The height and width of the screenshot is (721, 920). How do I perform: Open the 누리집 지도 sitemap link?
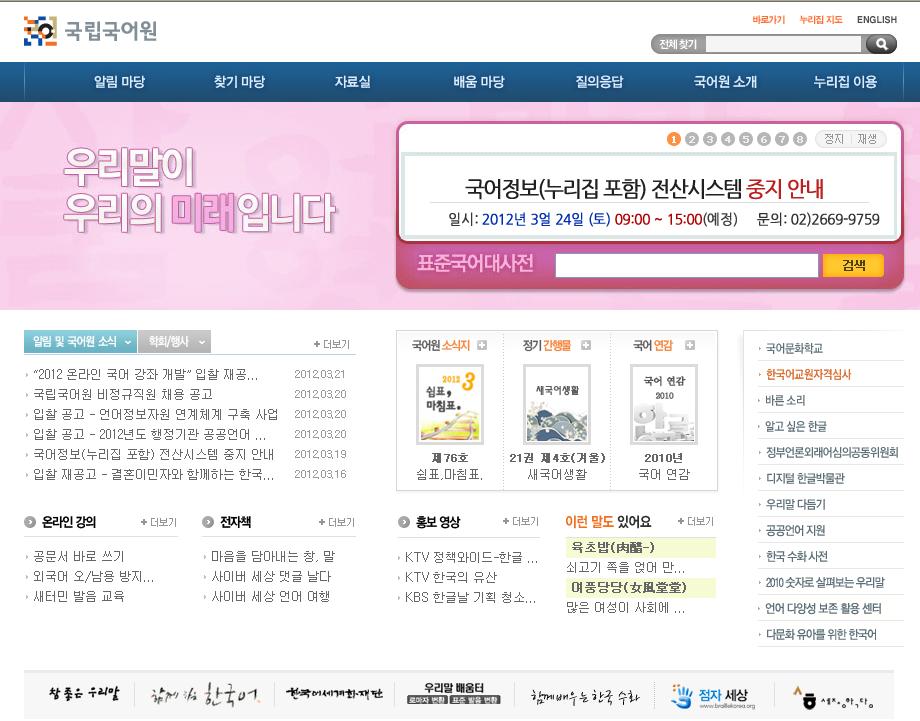(821, 19)
